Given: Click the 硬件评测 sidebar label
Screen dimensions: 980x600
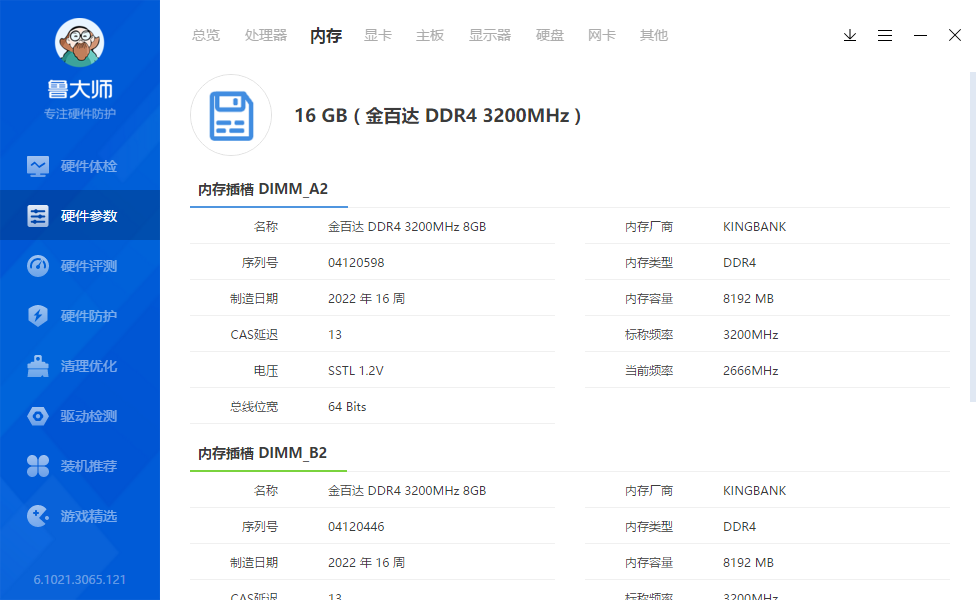Looking at the screenshot, I should pos(89,266).
